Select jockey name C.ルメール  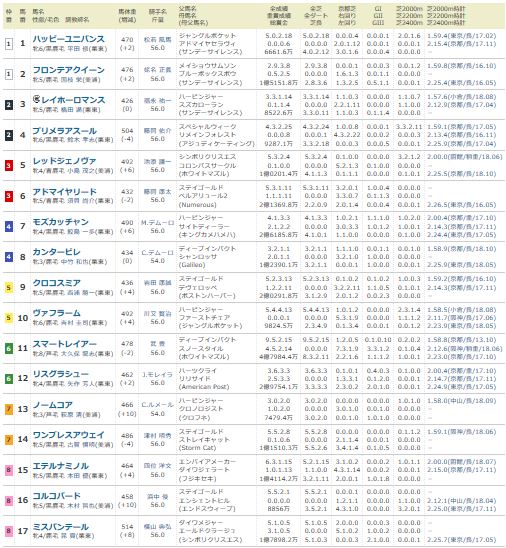[158, 405]
